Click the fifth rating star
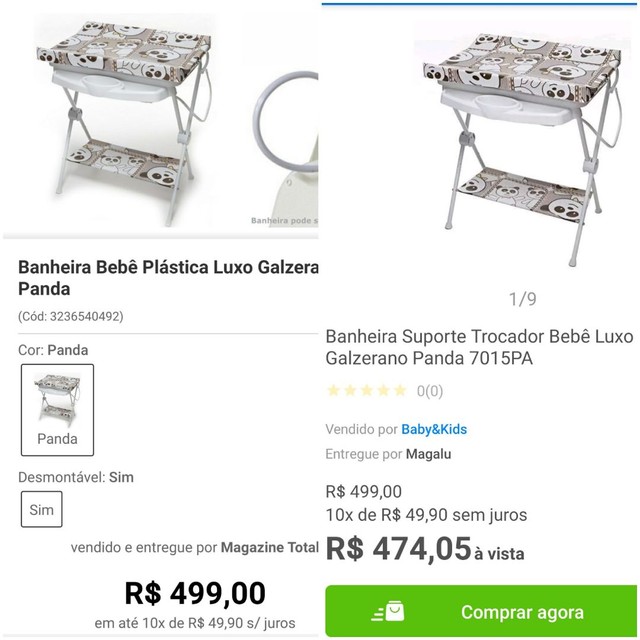Screen dimensions: 640x640 click(x=400, y=391)
